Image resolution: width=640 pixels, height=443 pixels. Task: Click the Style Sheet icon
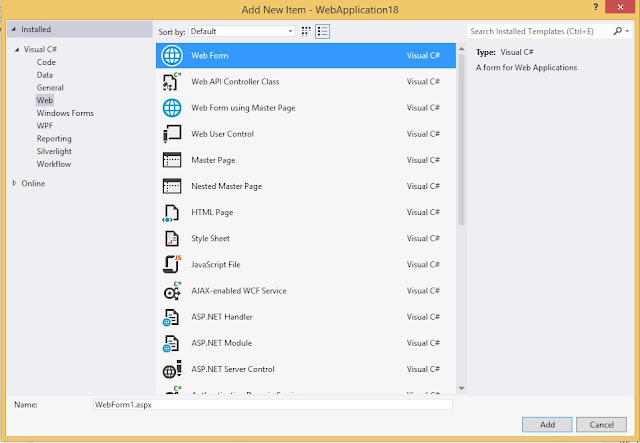172,238
